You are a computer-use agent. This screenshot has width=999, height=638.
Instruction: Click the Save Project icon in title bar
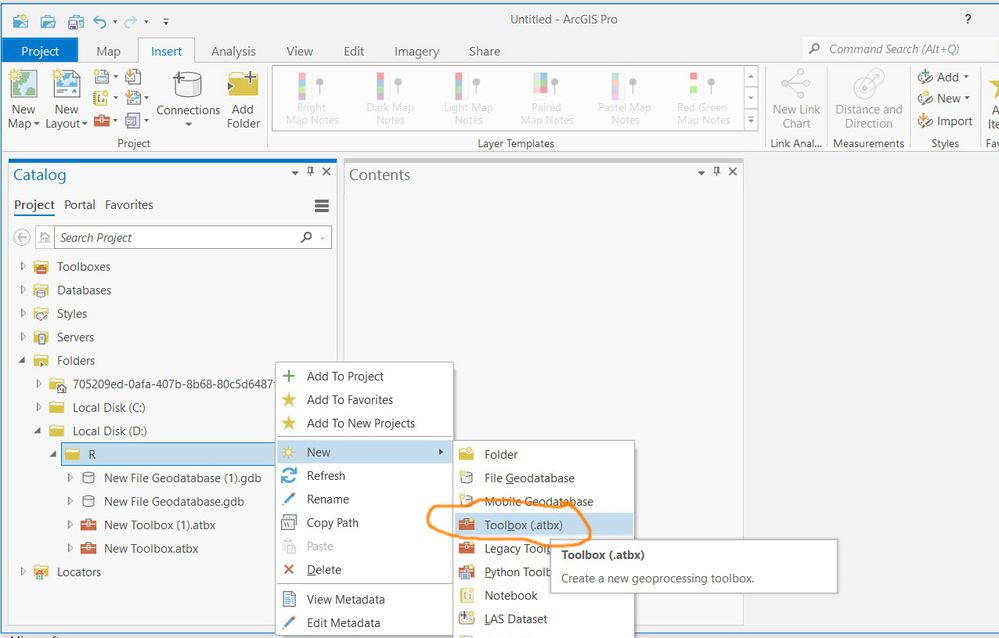click(76, 22)
